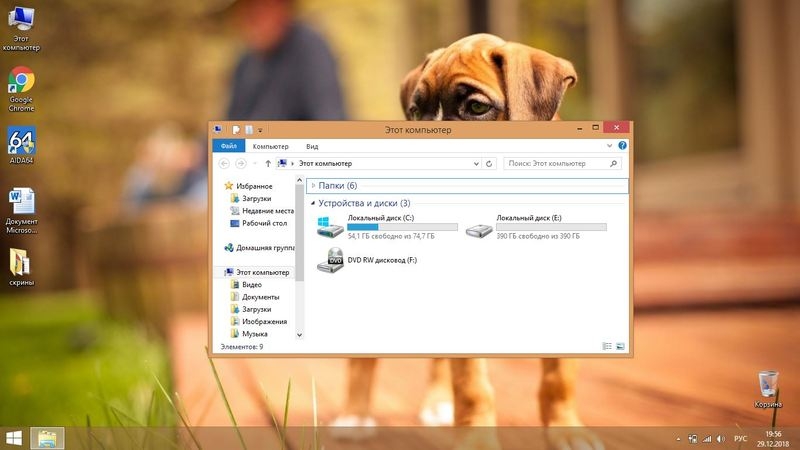Open the Файл menu tab
Image resolution: width=800 pixels, height=450 pixels.
pyautogui.click(x=229, y=146)
